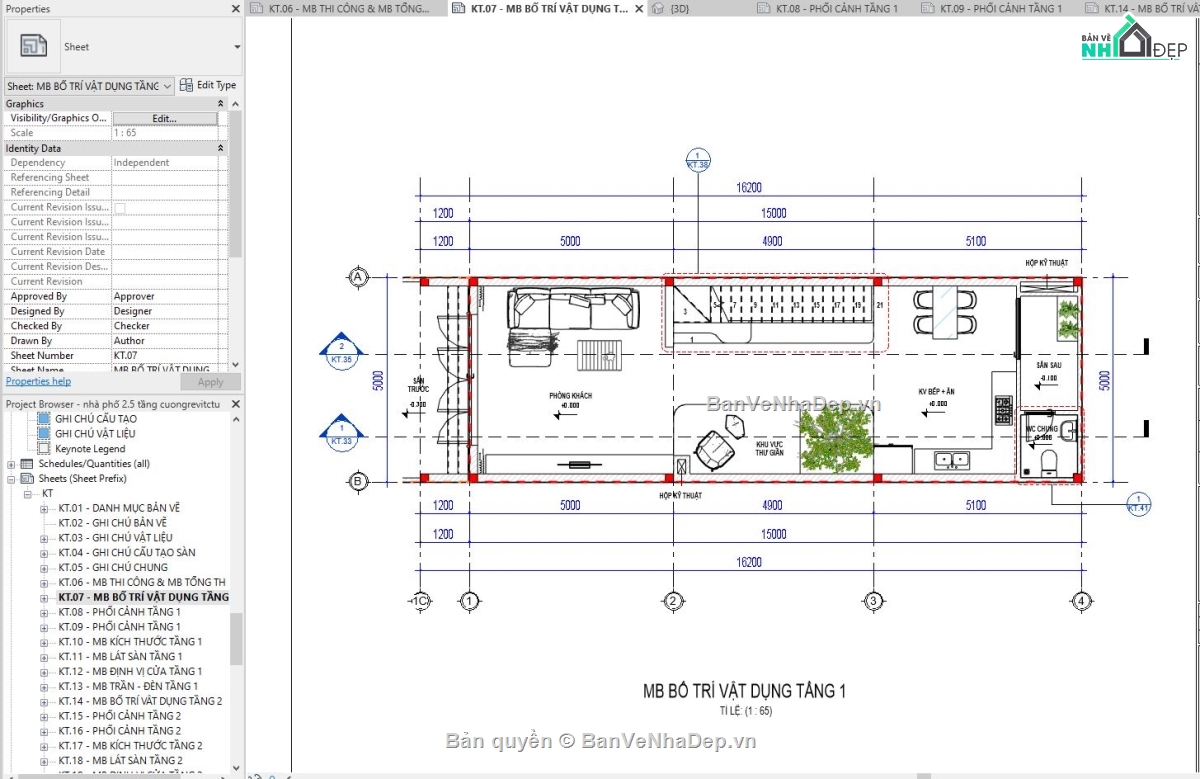Collapse the Identity Data properties group
This screenshot has width=1200, height=779.
click(221, 148)
